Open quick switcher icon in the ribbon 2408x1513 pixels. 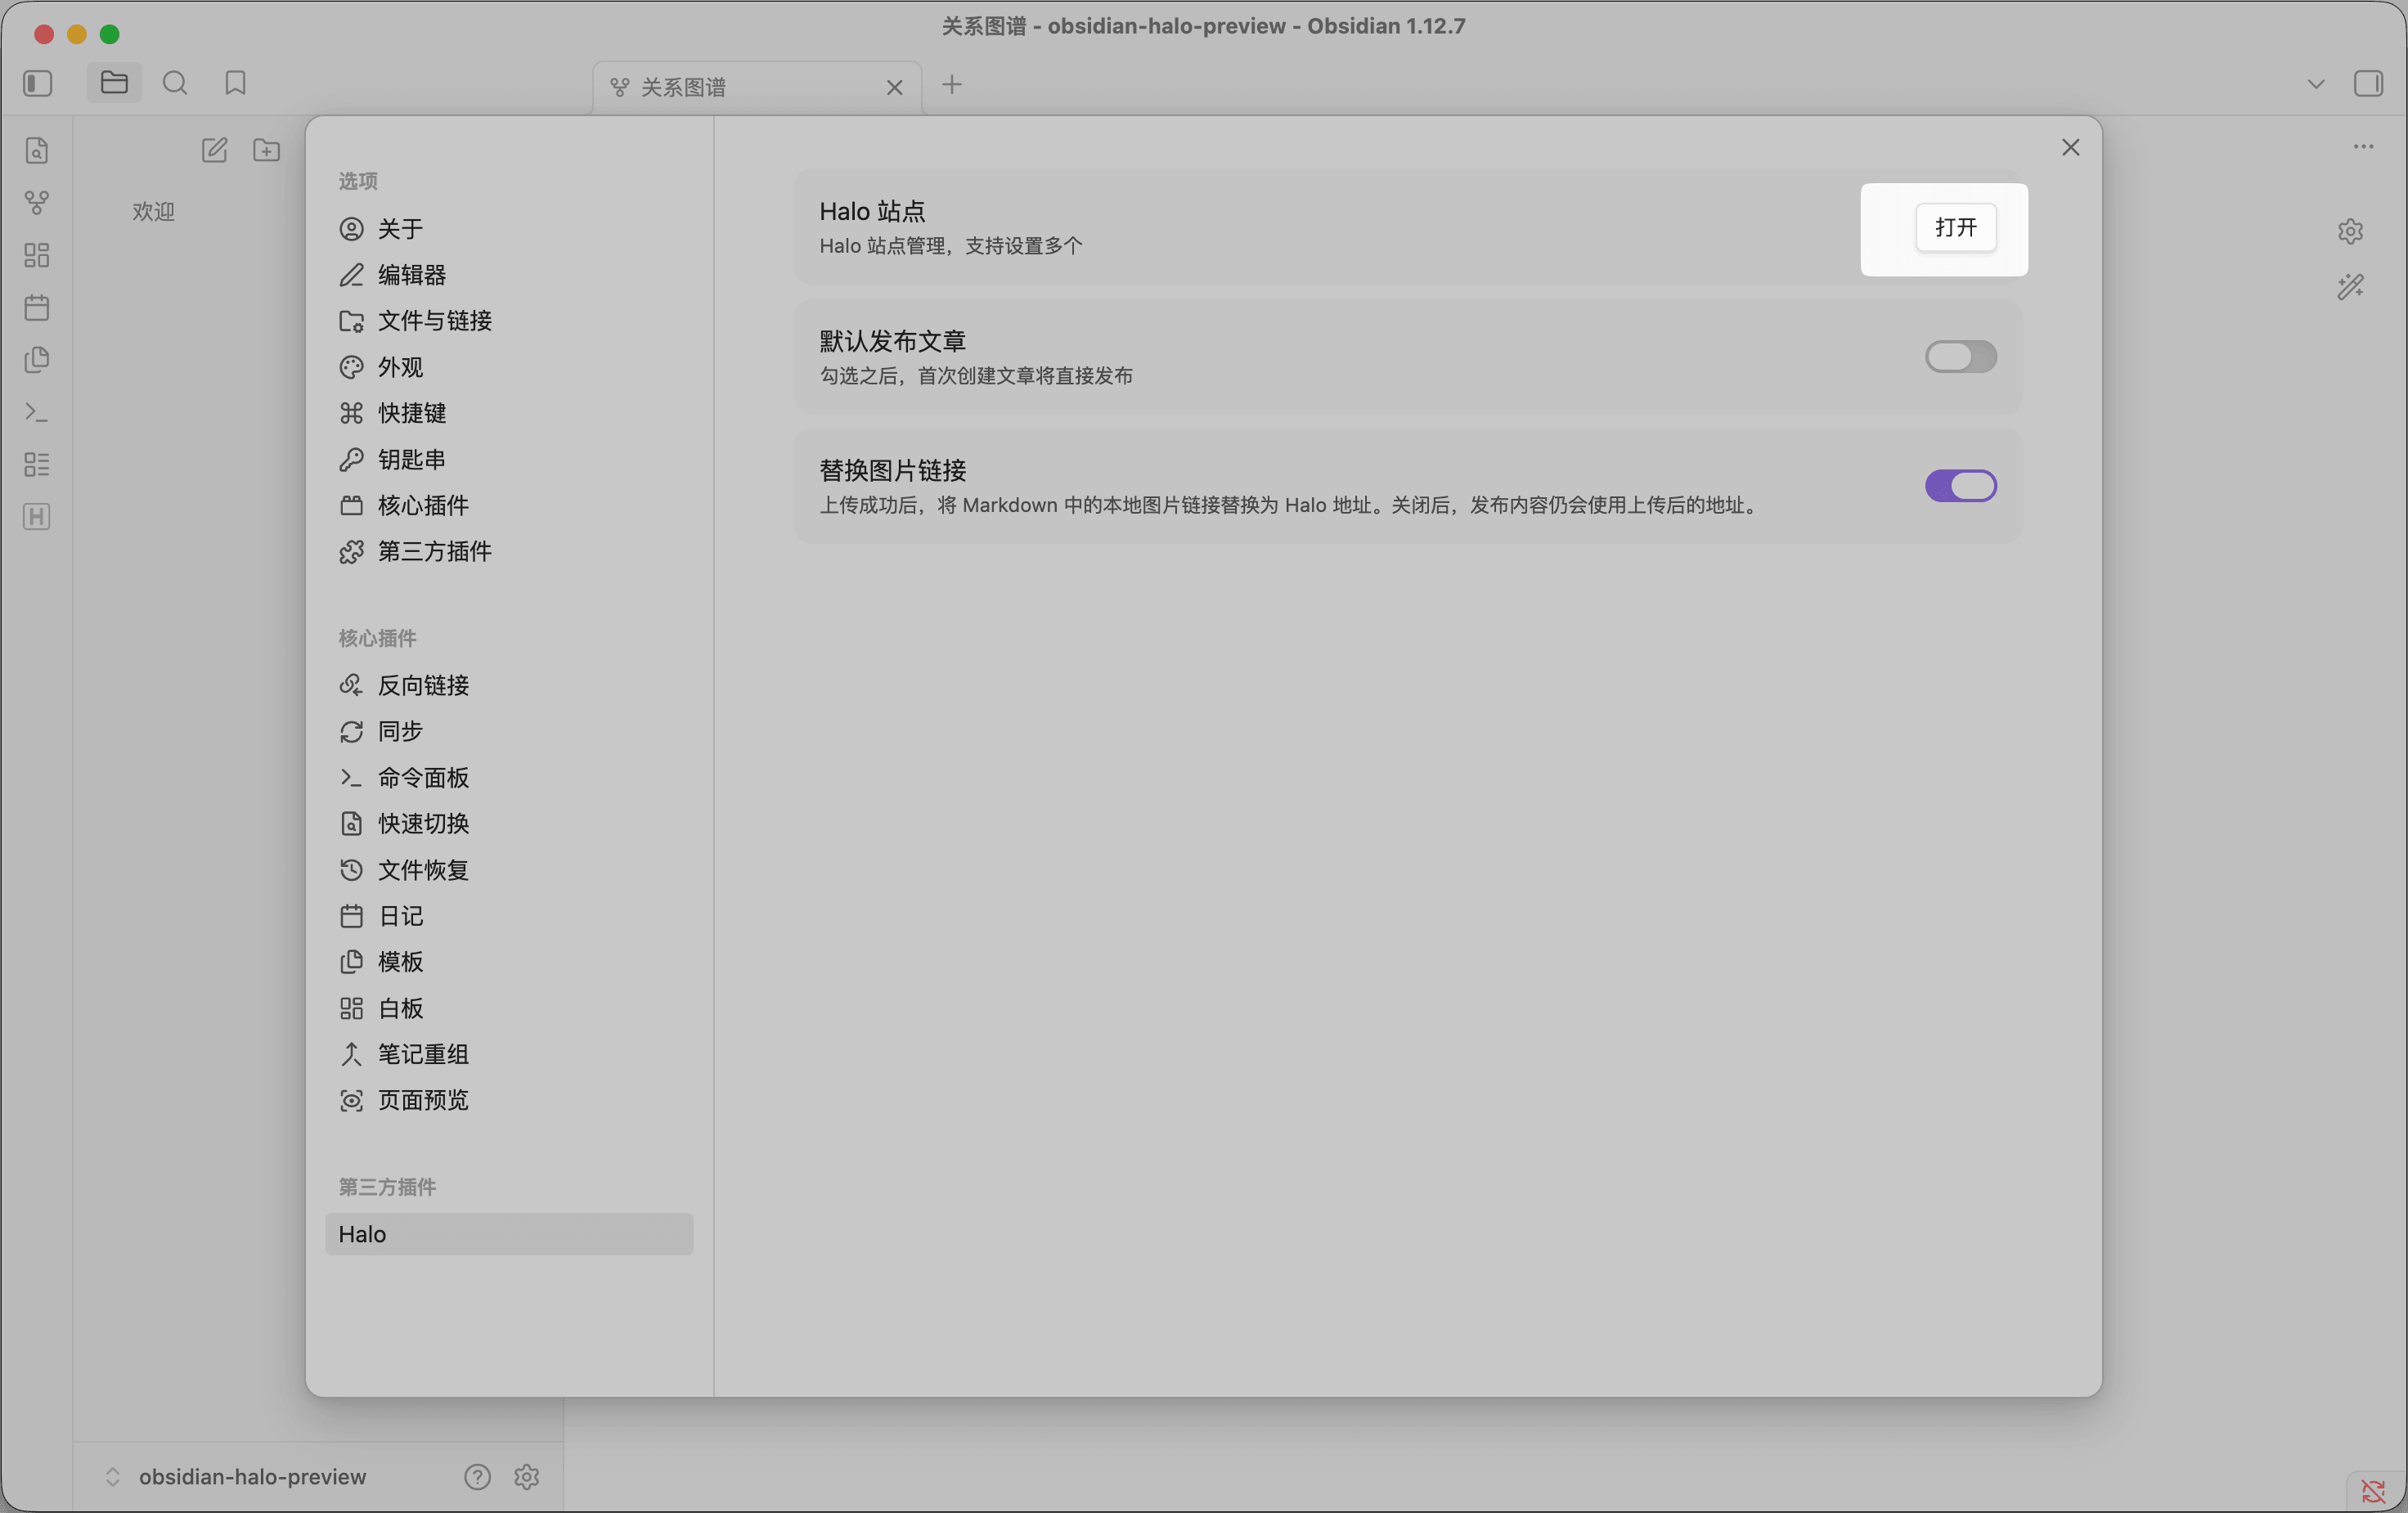37,151
